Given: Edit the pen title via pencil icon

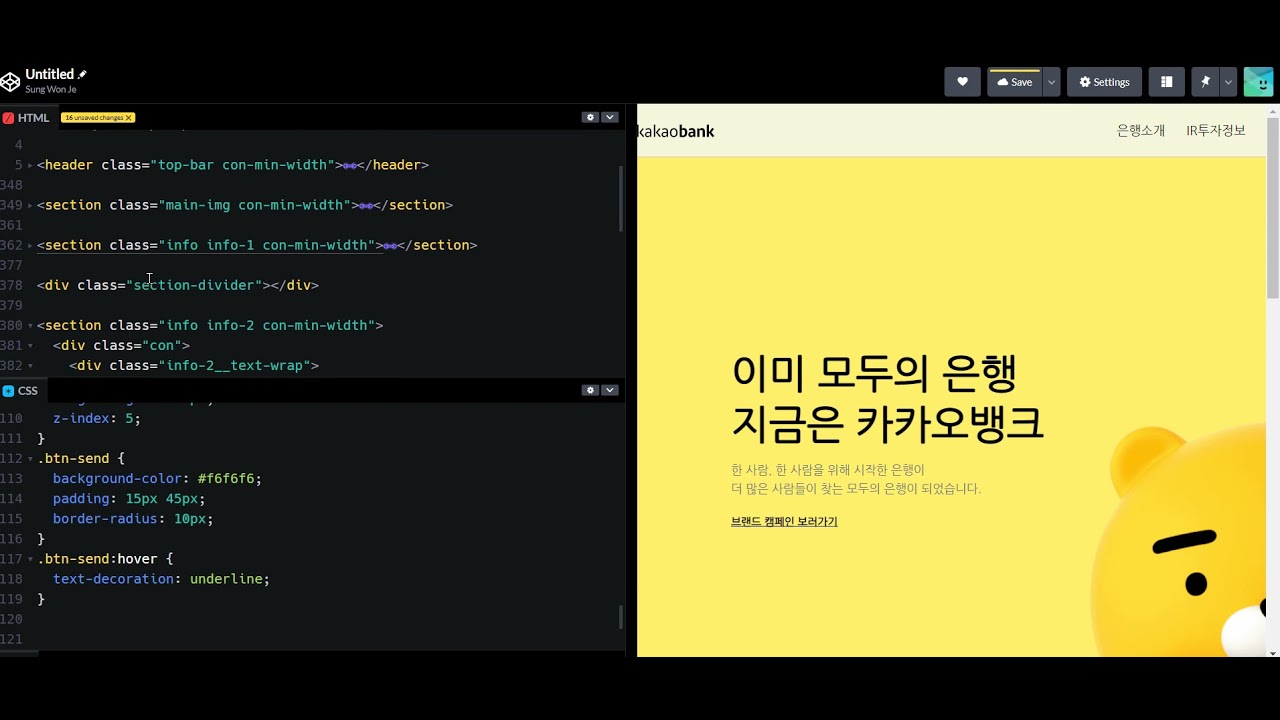Looking at the screenshot, I should pos(82,74).
